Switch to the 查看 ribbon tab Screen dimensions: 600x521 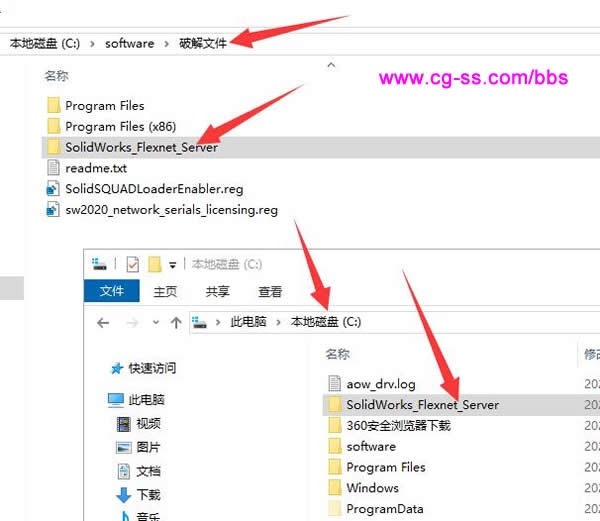coord(270,292)
